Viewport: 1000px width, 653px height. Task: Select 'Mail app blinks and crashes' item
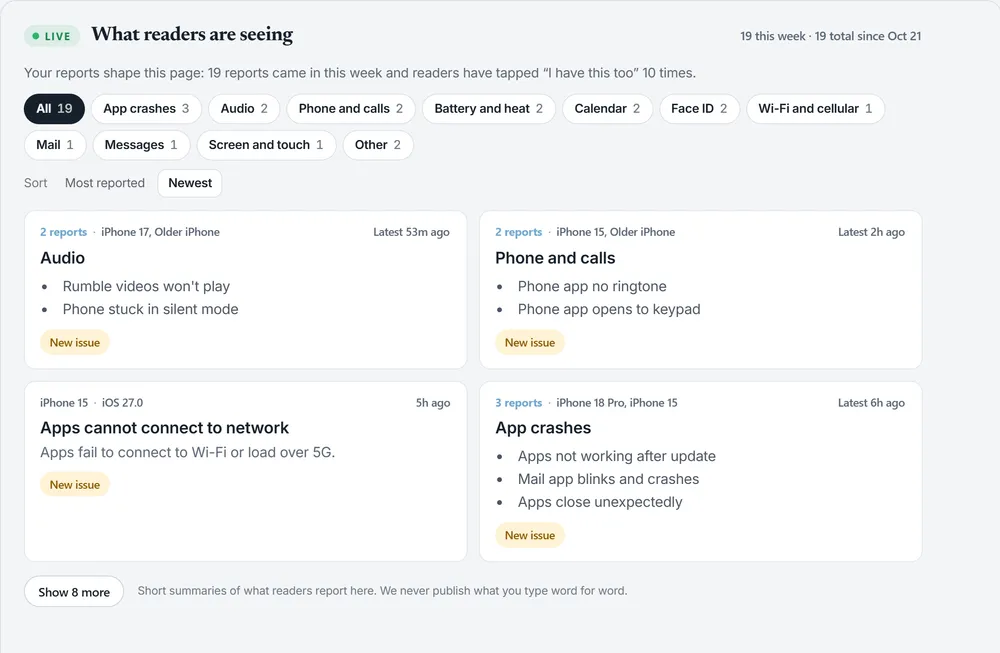pyautogui.click(x=608, y=480)
